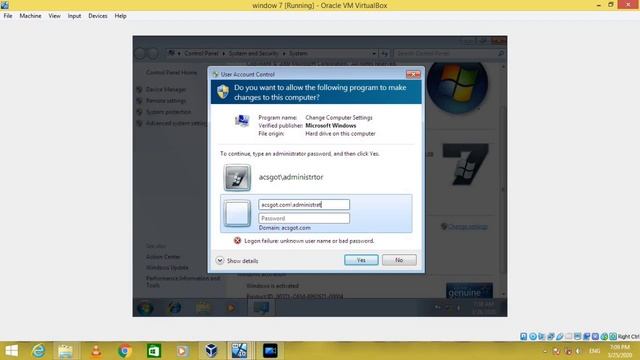
Task: Select the blank other-user account tile
Action: coord(237,213)
